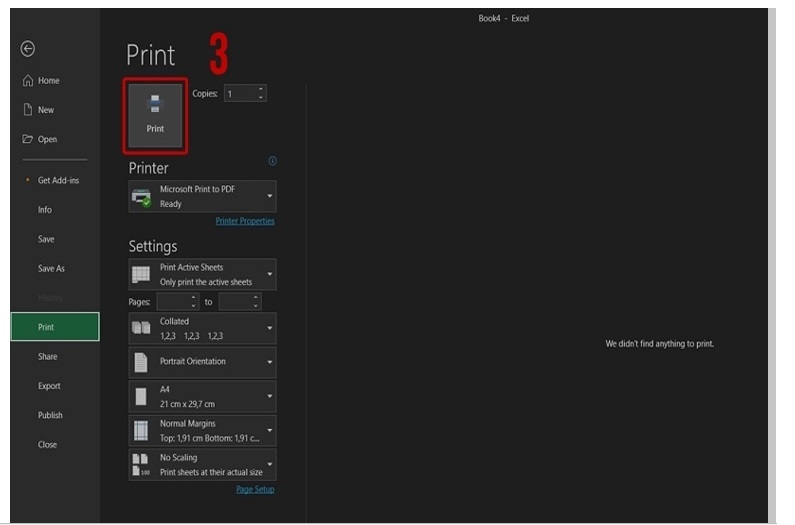The image size is (795, 525).
Task: Select Save As in the sidebar
Action: click(51, 269)
